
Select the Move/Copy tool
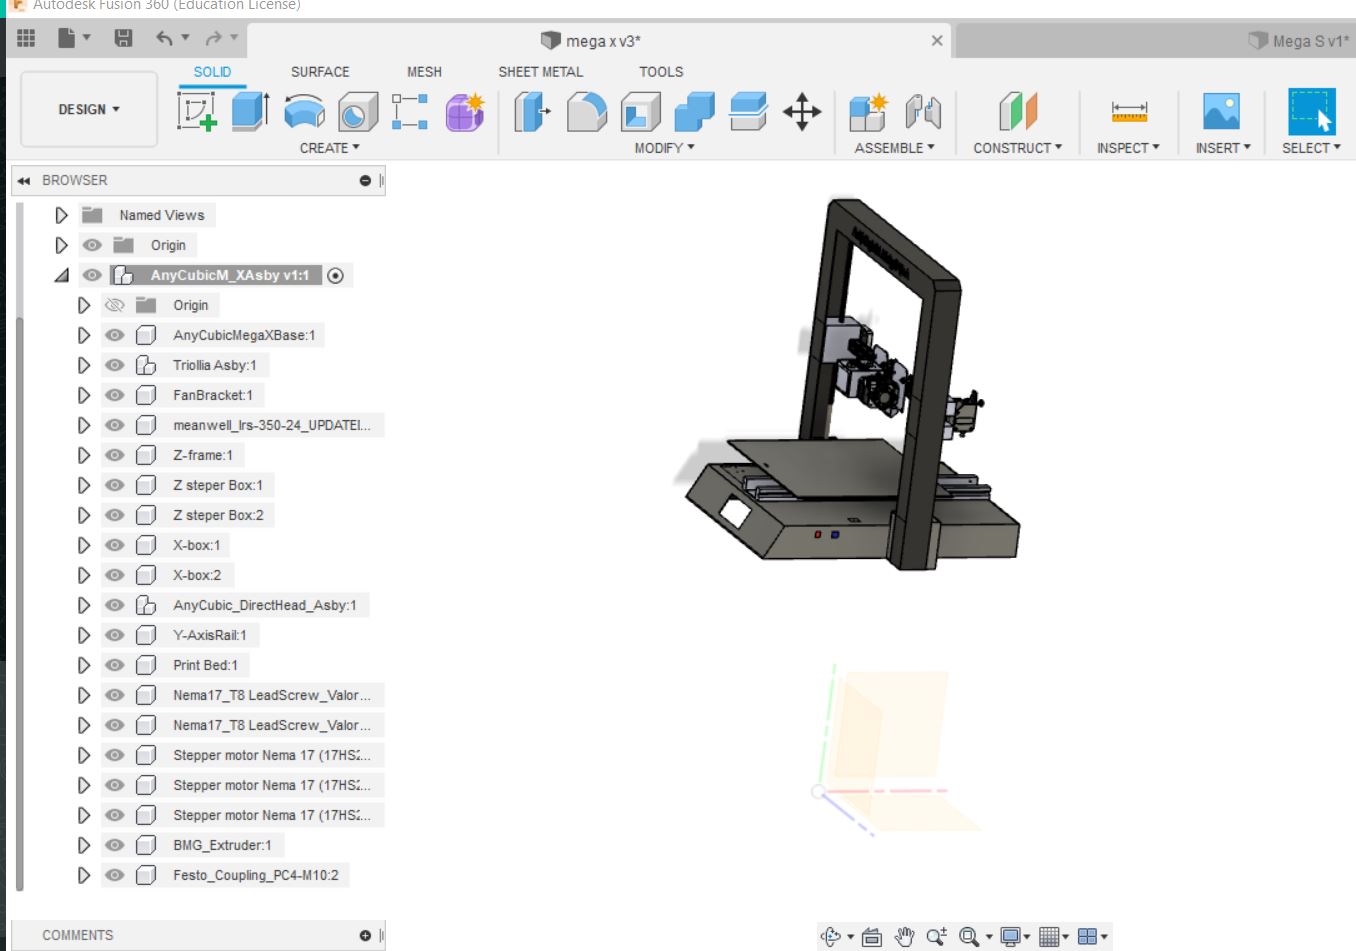point(803,113)
